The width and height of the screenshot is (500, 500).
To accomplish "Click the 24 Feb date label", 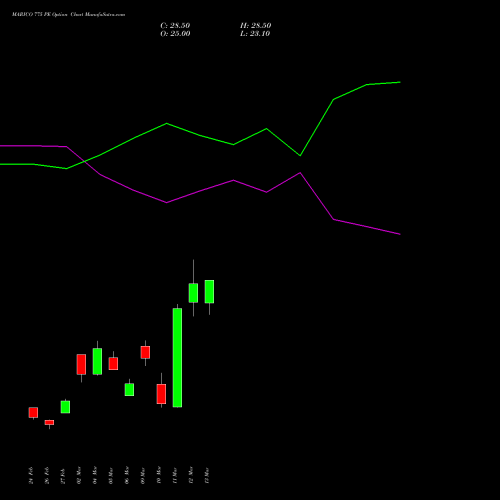I will point(31,475).
